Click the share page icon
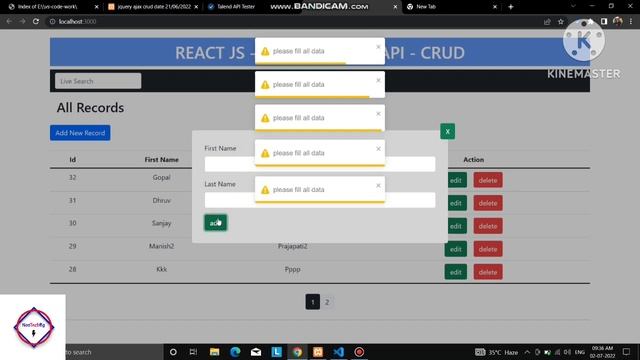The width and height of the screenshot is (640, 360). click(x=547, y=22)
